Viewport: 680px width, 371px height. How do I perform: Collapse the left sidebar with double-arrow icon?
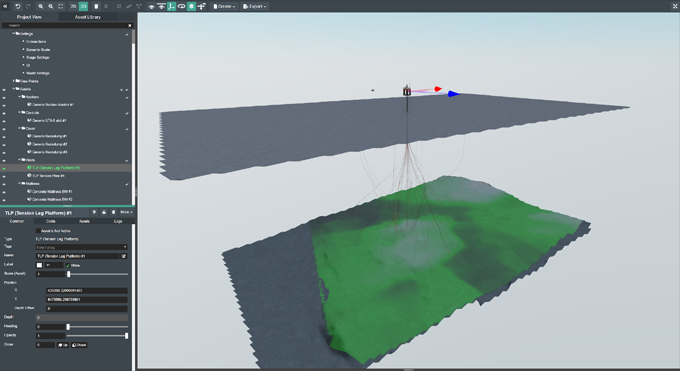tap(5, 6)
